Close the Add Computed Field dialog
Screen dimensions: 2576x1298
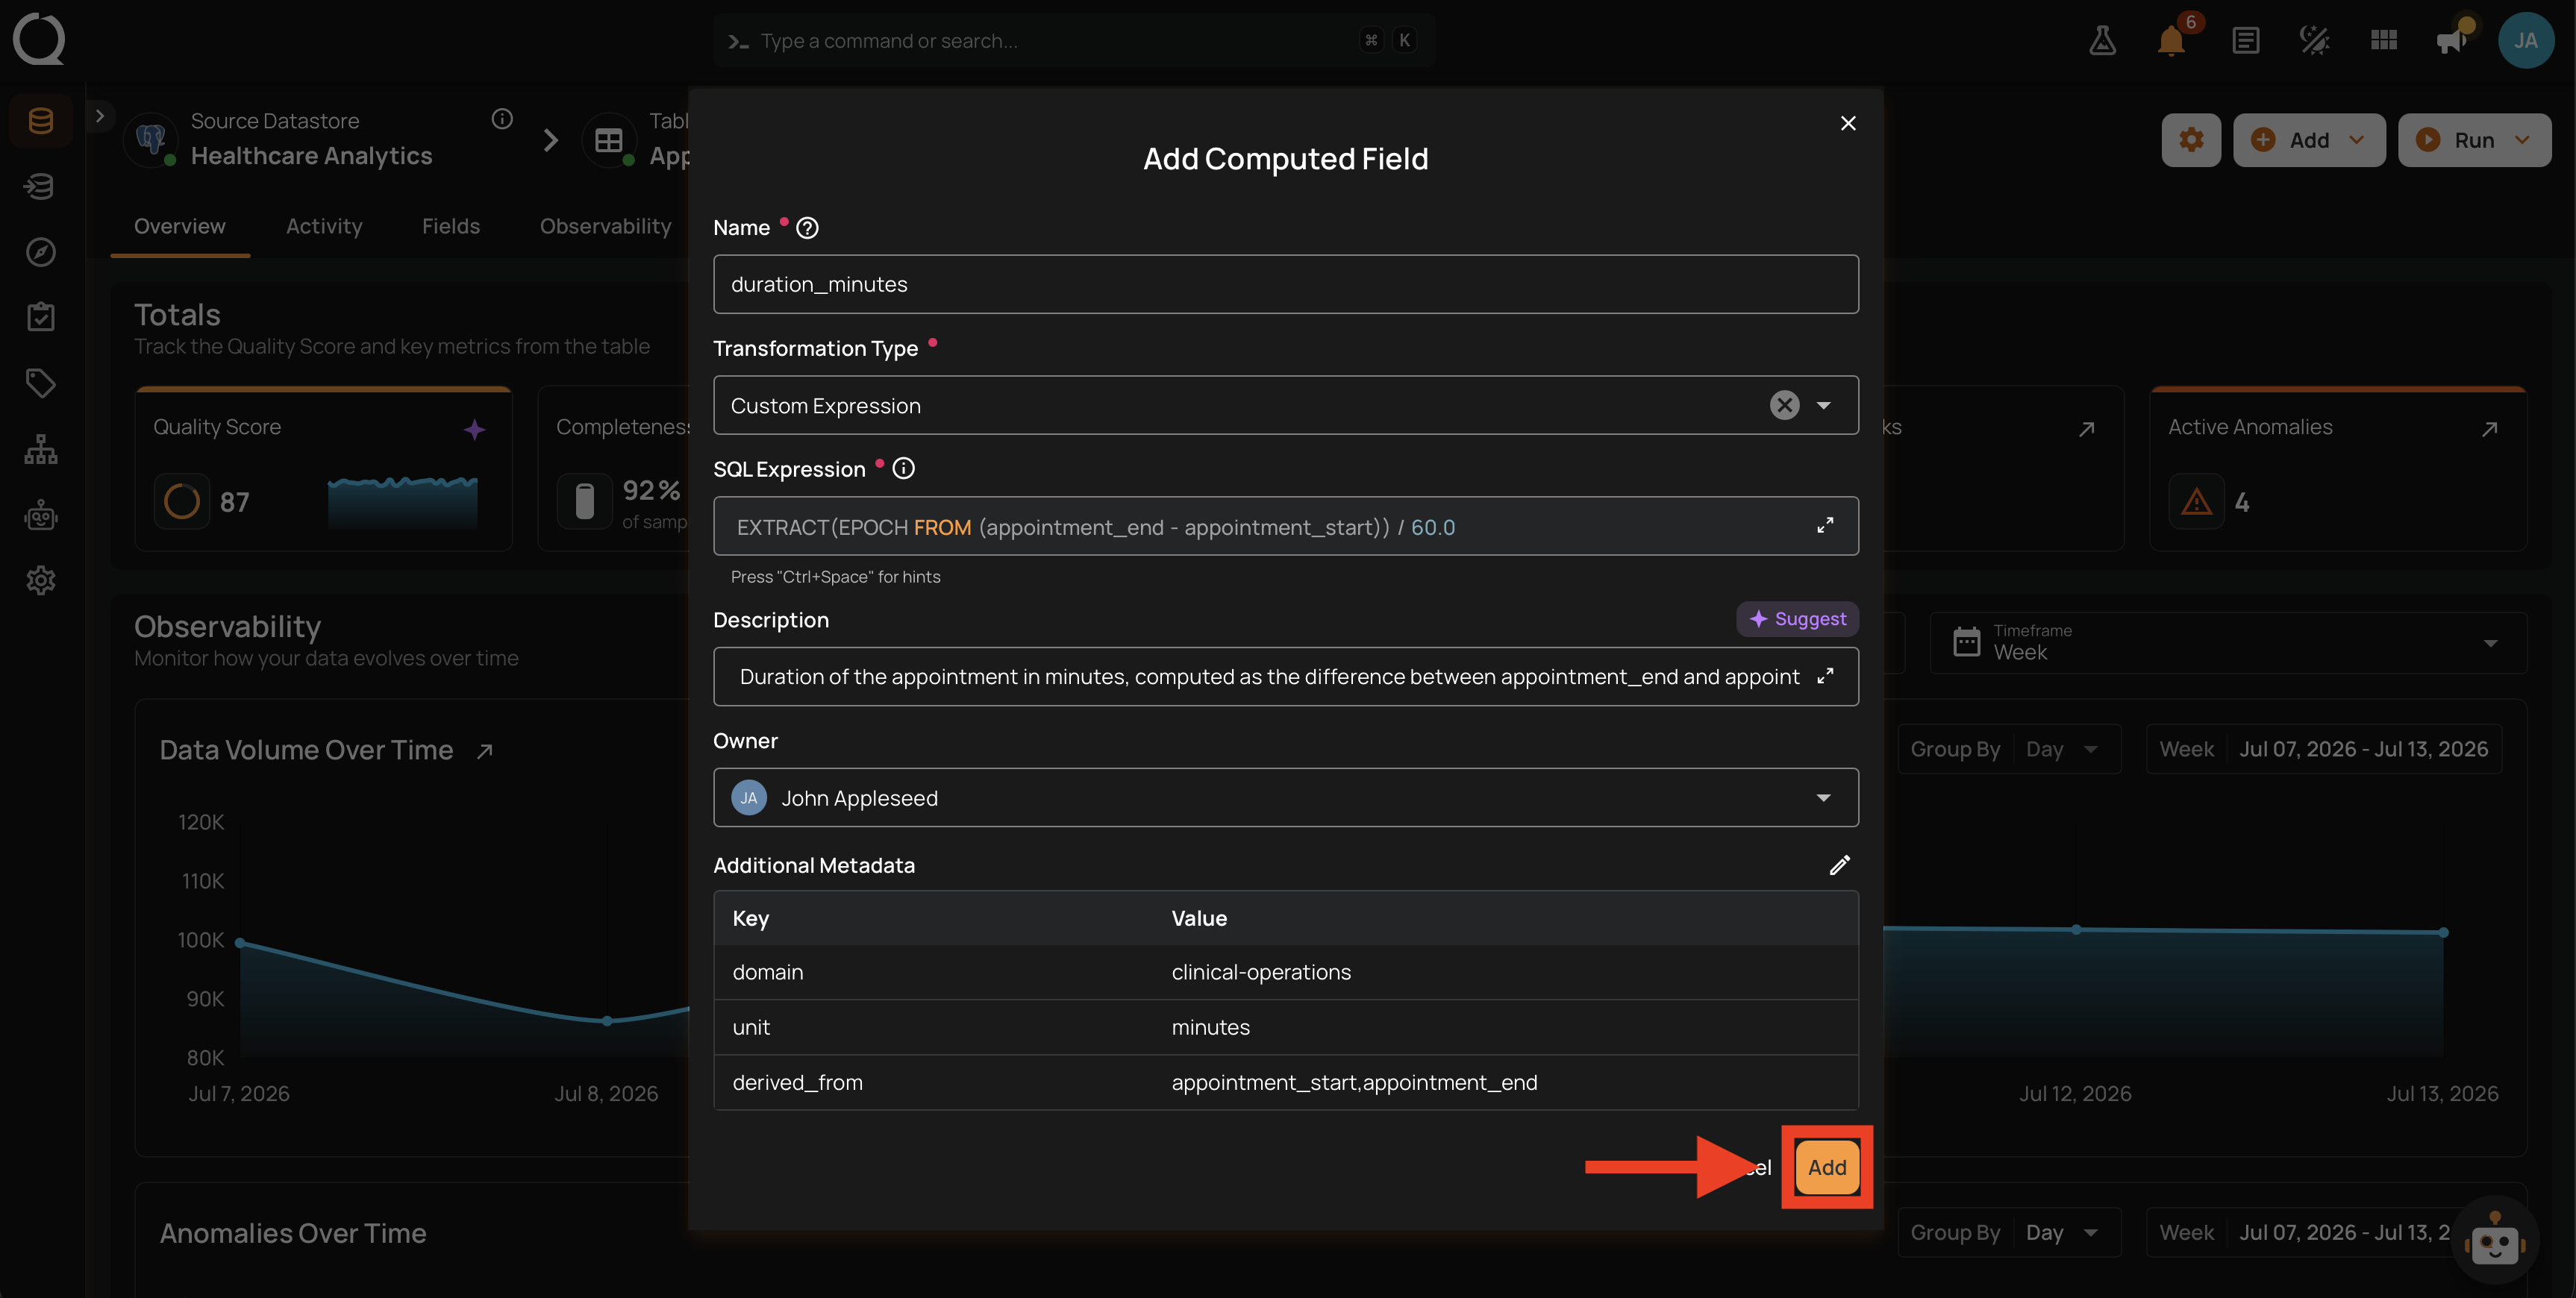point(1848,123)
